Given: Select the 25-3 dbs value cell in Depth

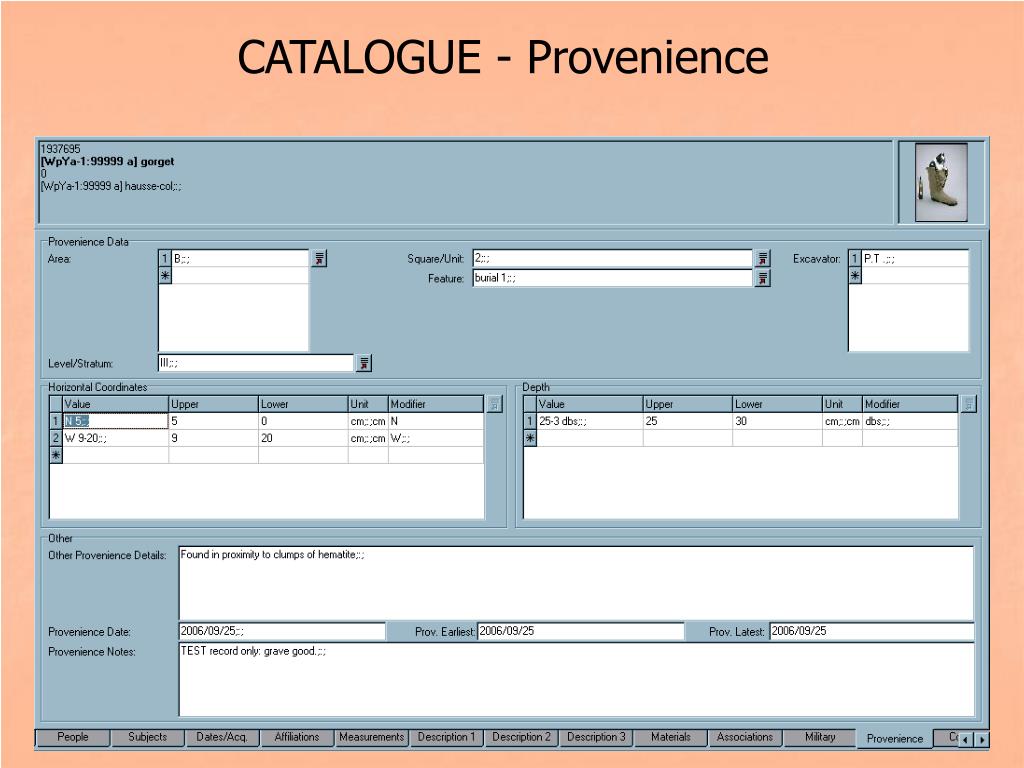Looking at the screenshot, I should click(590, 421).
